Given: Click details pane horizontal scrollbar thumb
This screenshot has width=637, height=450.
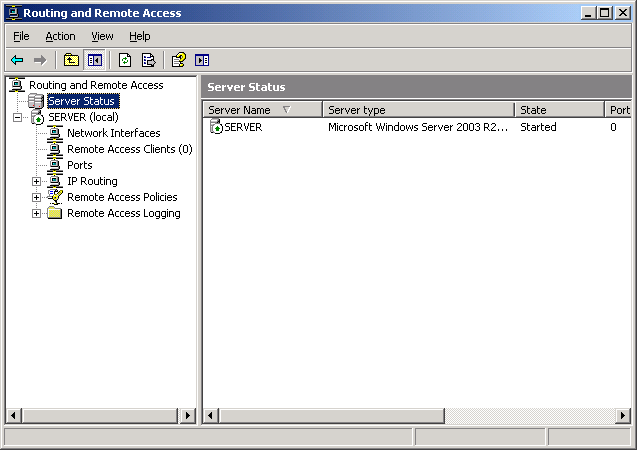Looking at the screenshot, I should click(x=332, y=415).
